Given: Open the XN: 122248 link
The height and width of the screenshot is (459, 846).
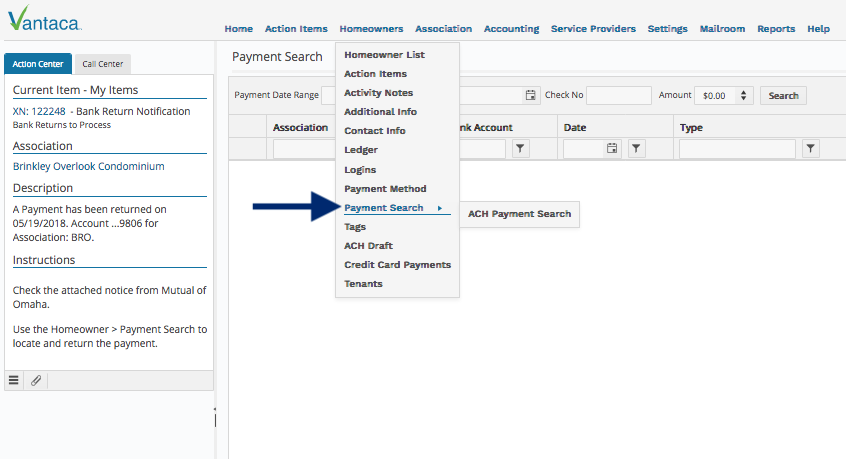Looking at the screenshot, I should 39,111.
